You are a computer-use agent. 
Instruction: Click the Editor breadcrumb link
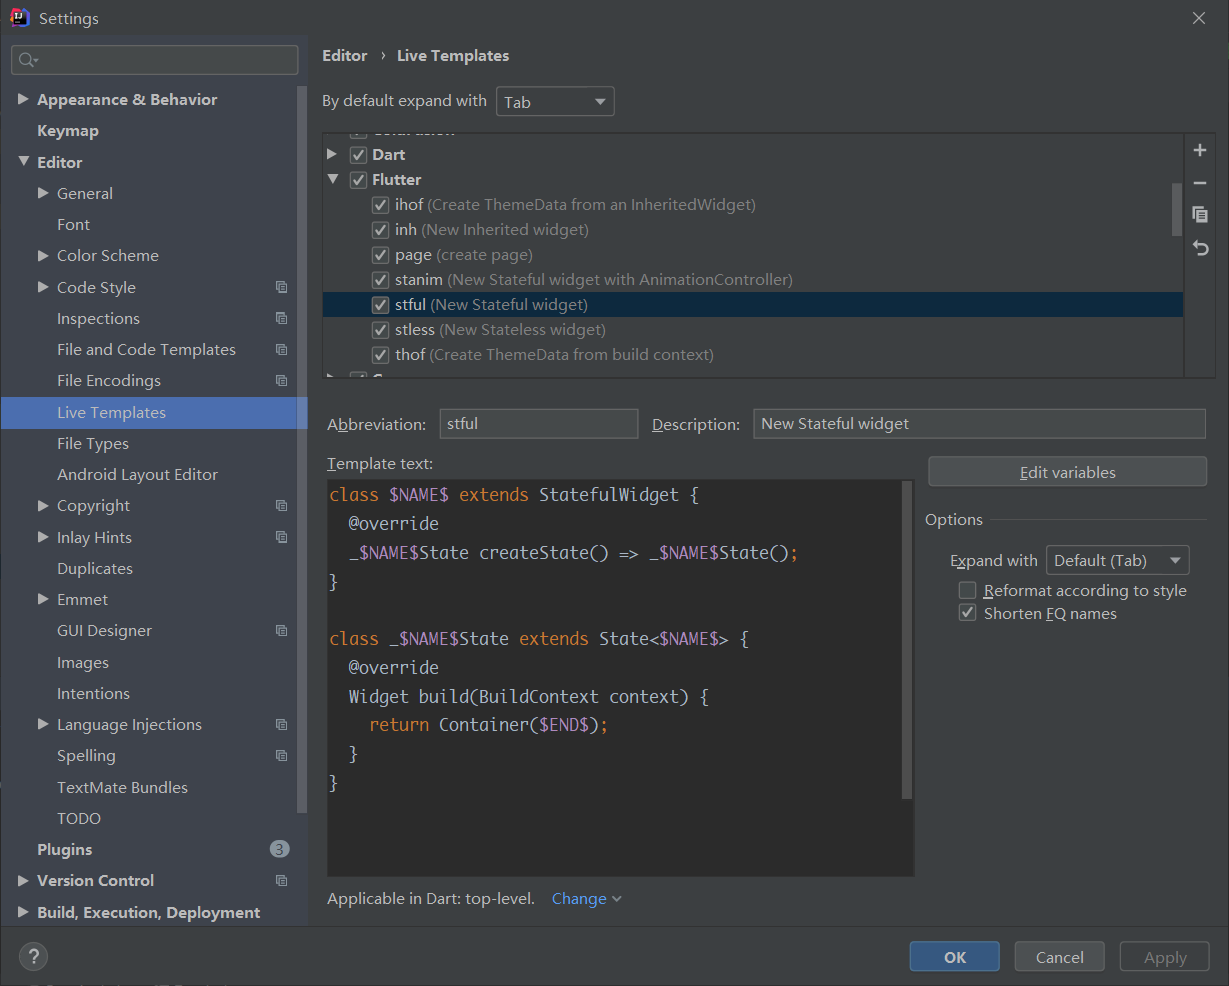(x=345, y=56)
